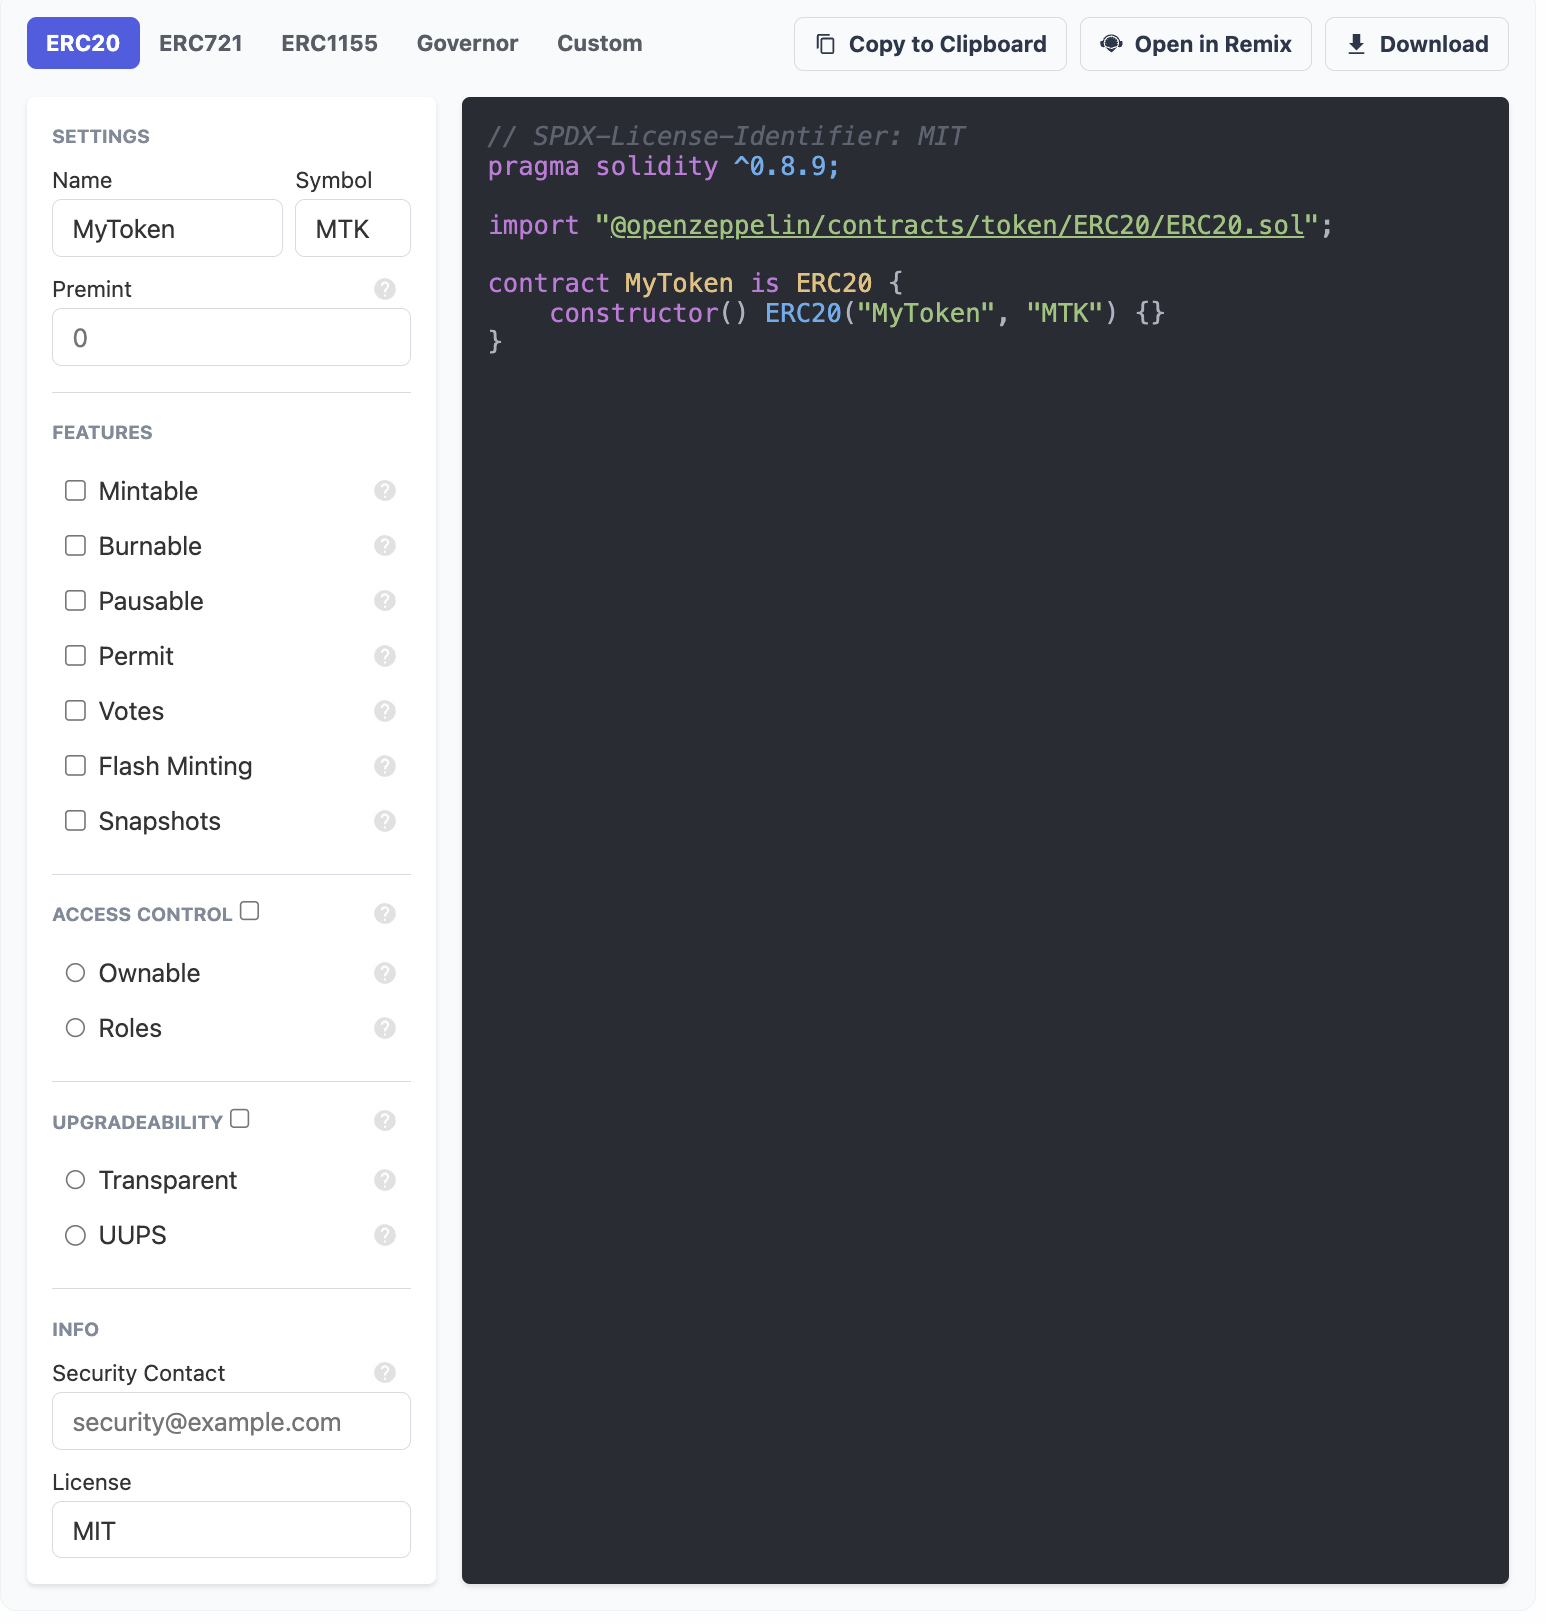Show help tooltip for Snapshots

coord(385,821)
